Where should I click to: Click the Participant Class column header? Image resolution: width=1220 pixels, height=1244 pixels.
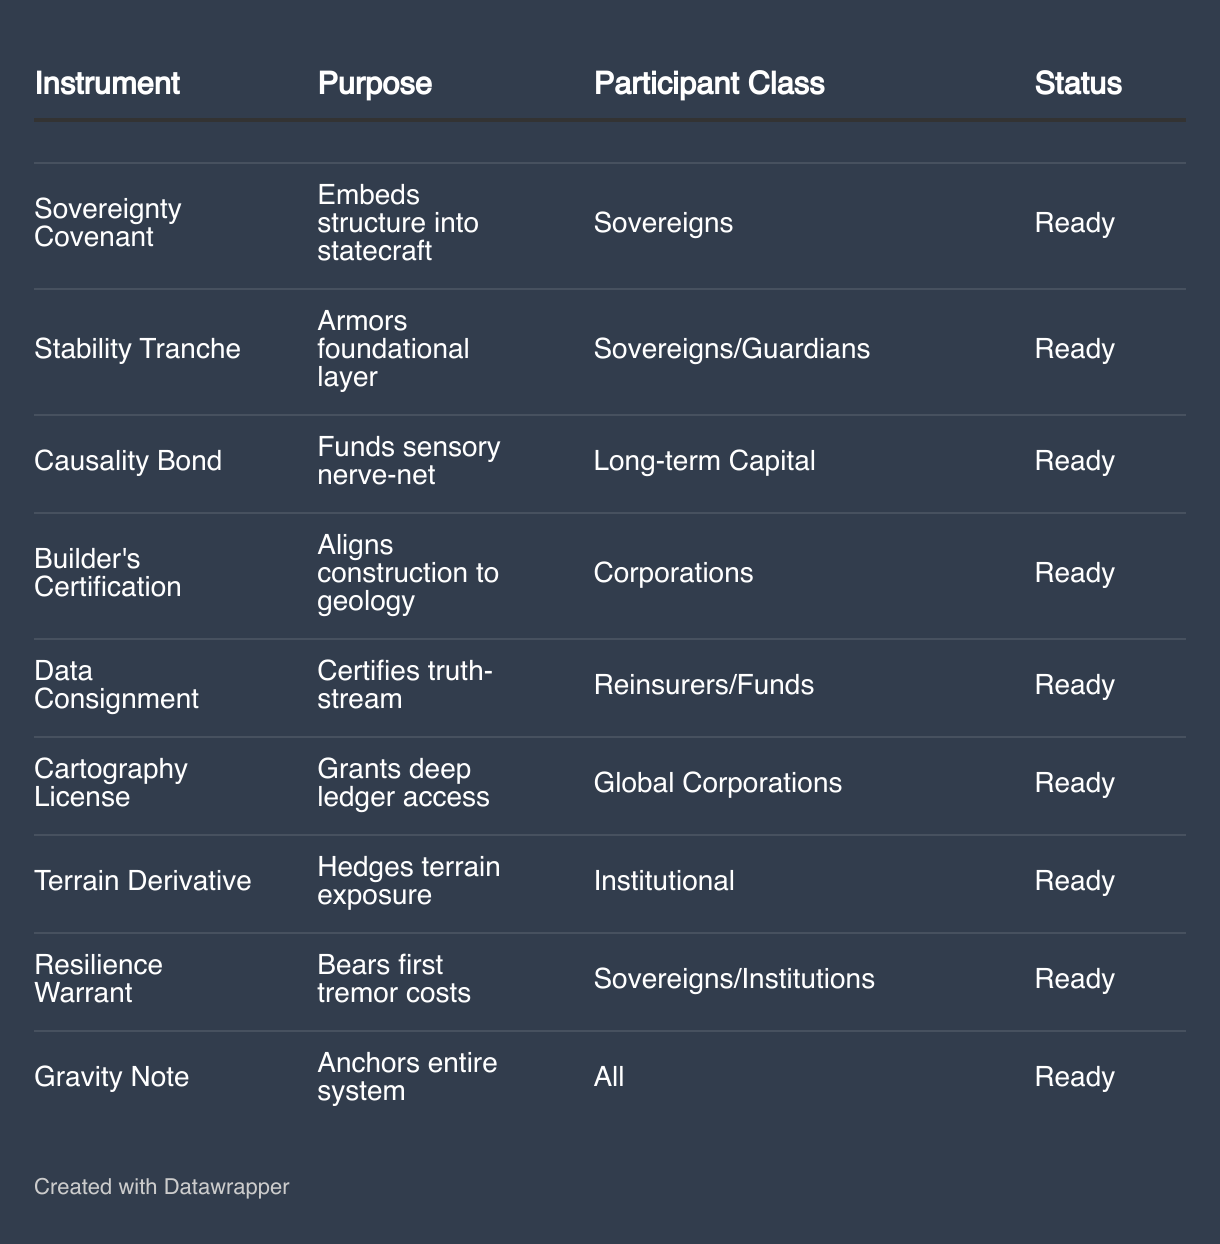pyautogui.click(x=708, y=83)
